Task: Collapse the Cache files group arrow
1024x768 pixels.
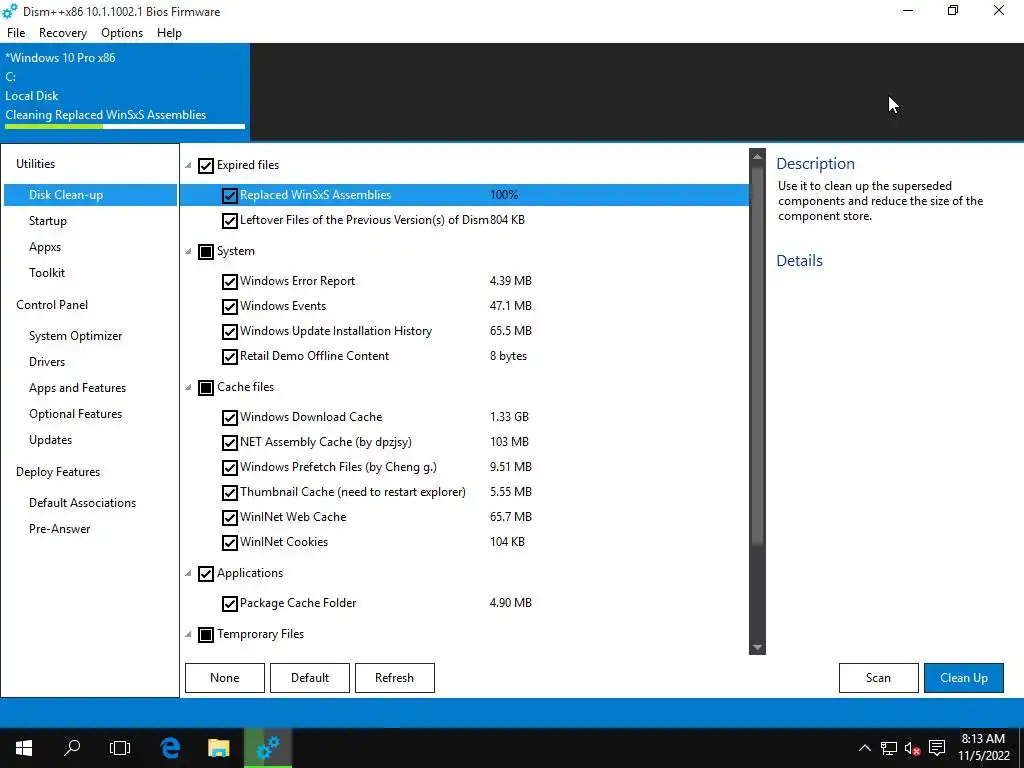Action: tap(188, 388)
